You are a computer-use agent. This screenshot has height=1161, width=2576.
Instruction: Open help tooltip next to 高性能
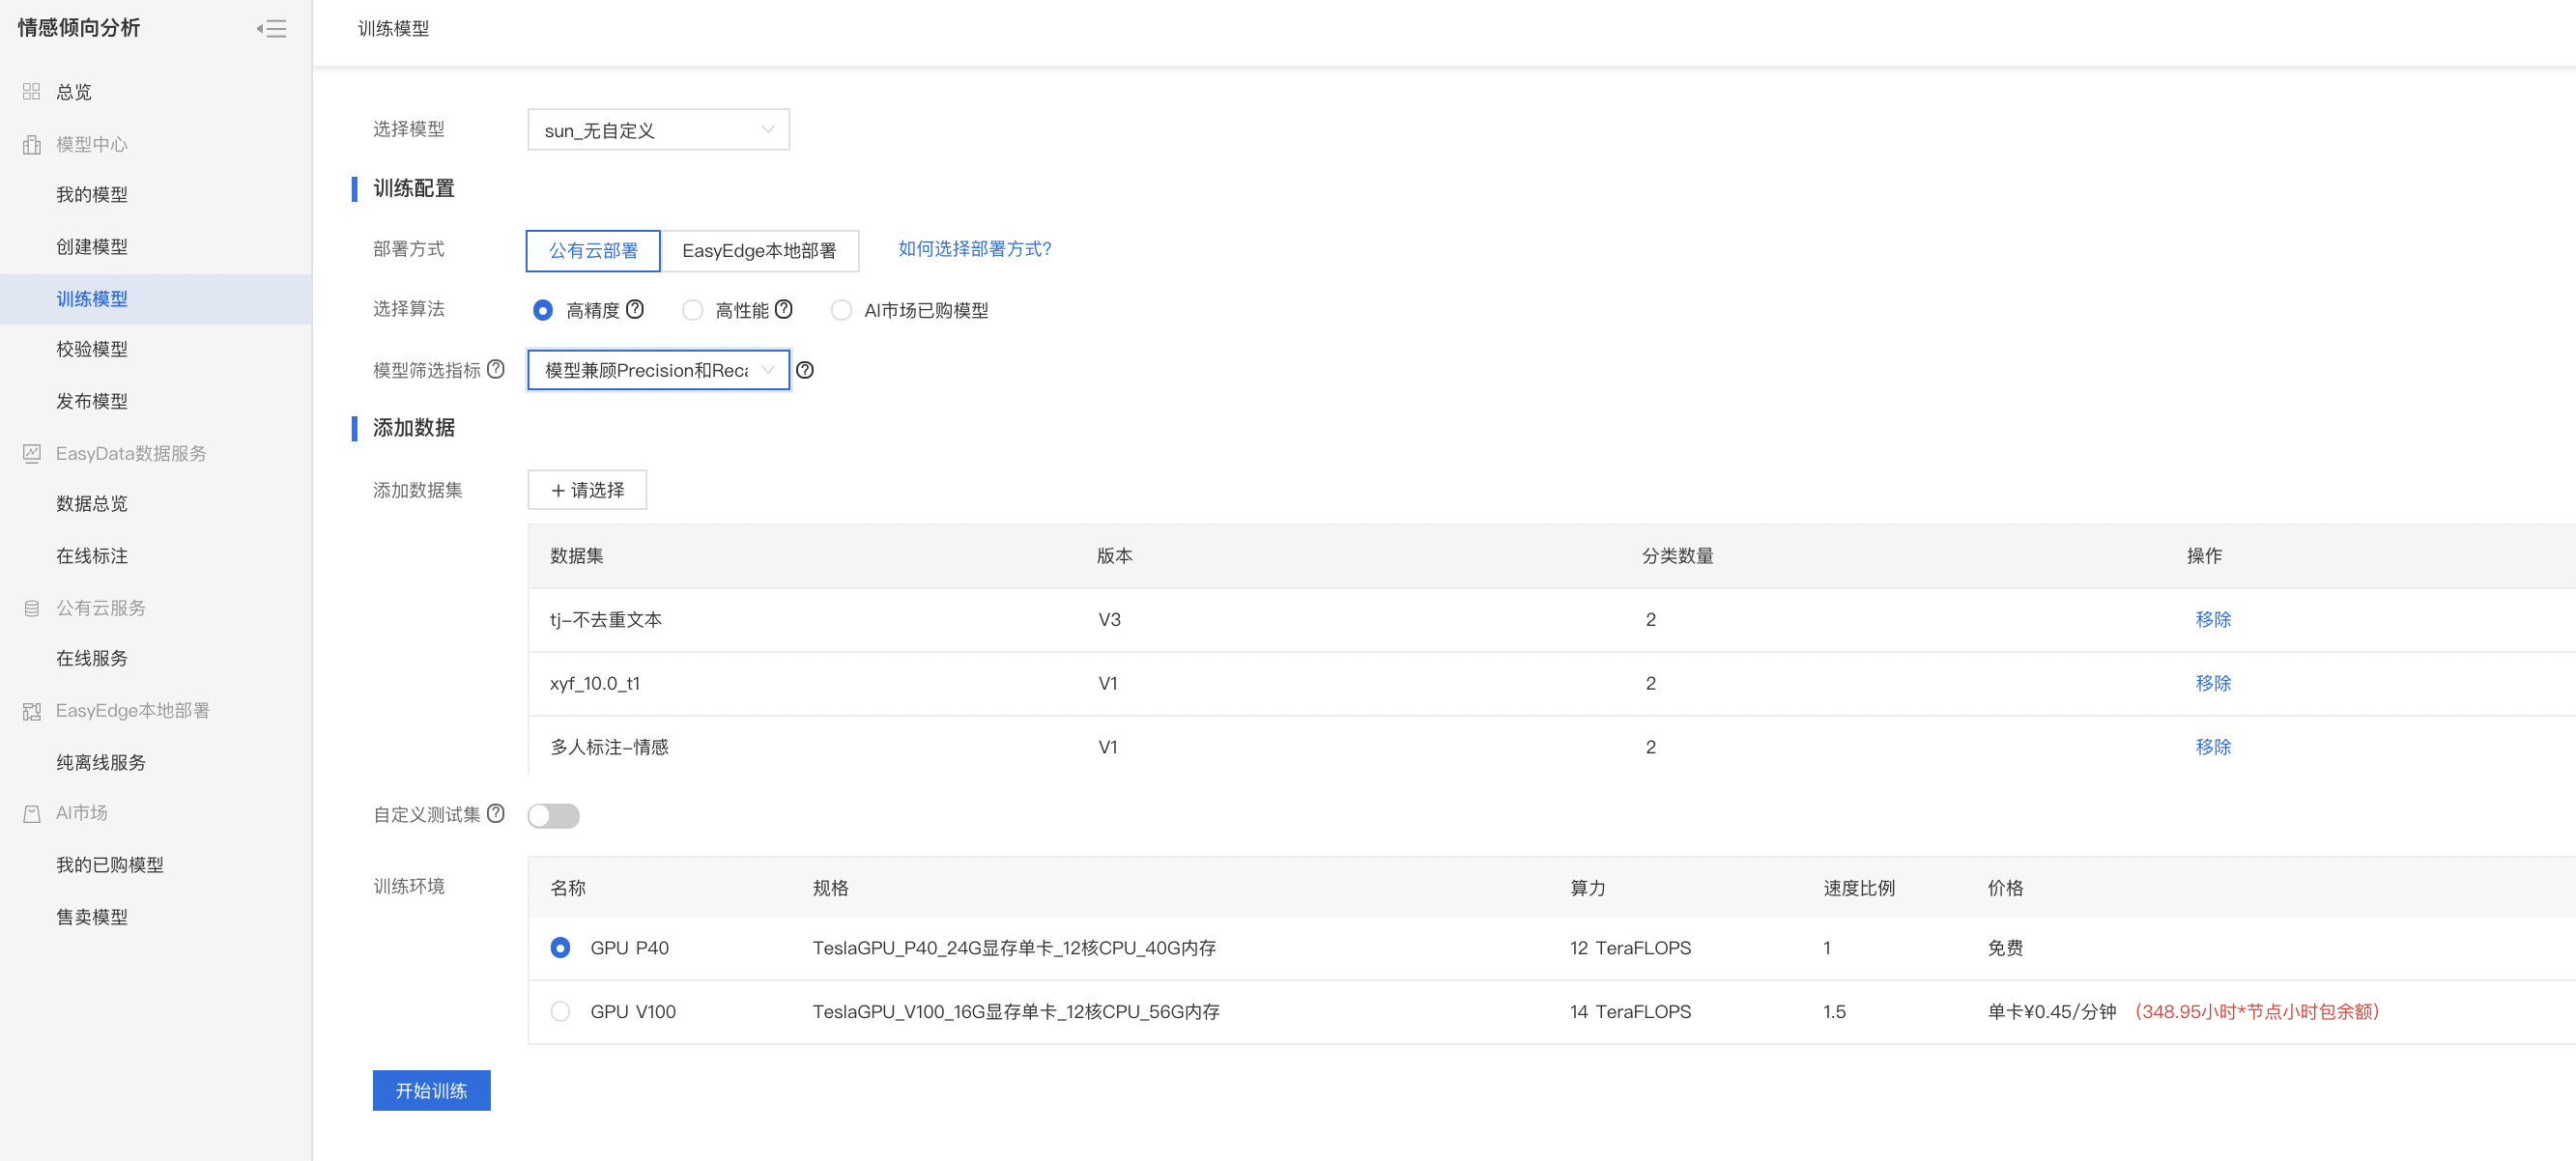pyautogui.click(x=784, y=309)
